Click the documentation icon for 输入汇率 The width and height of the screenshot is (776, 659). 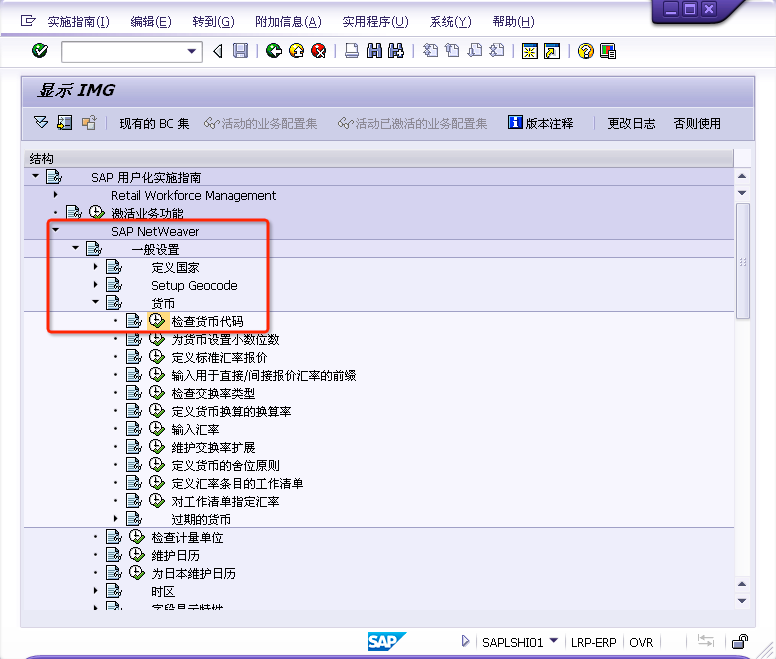(x=134, y=429)
